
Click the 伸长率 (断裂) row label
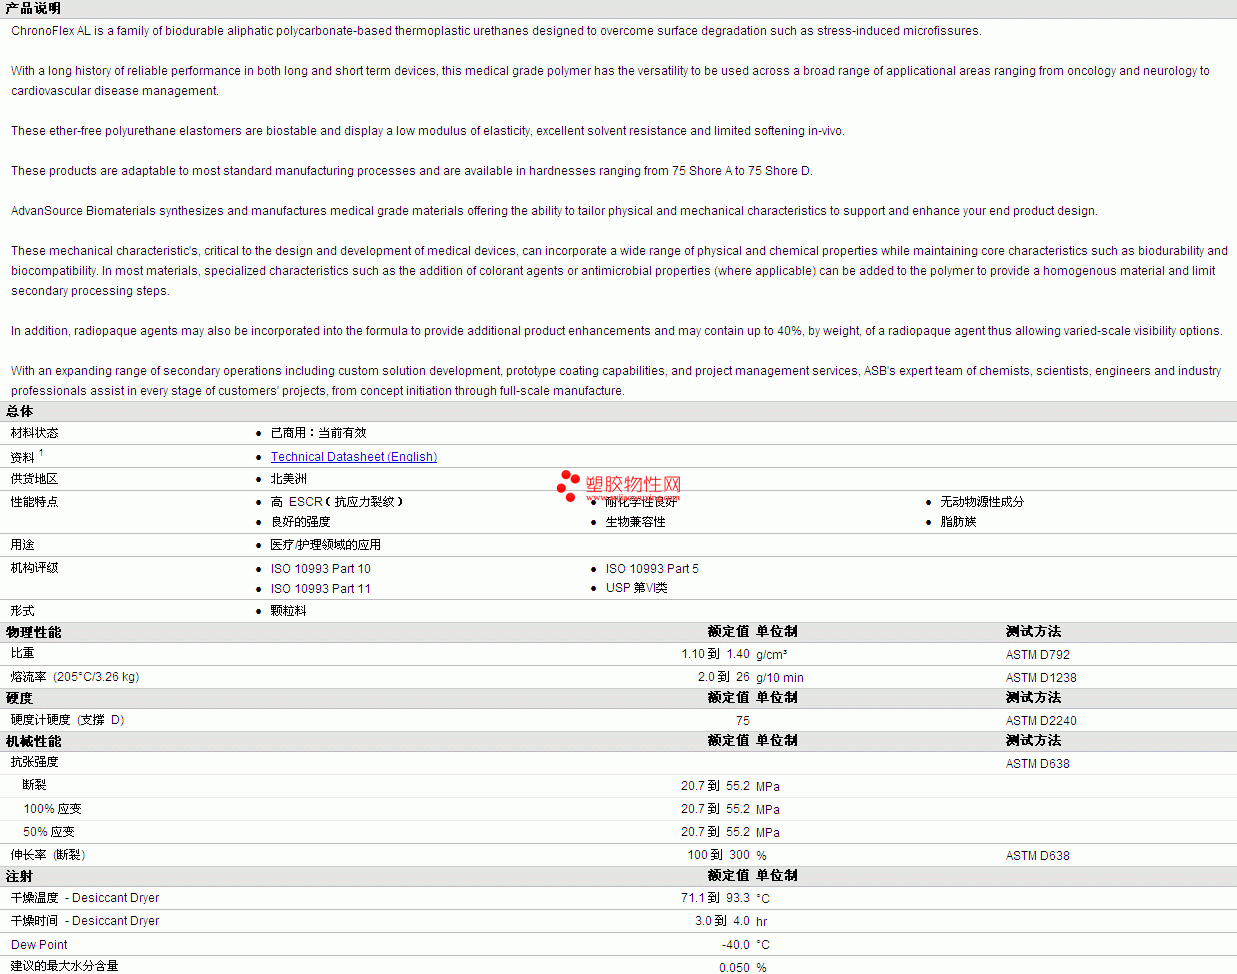click(48, 855)
